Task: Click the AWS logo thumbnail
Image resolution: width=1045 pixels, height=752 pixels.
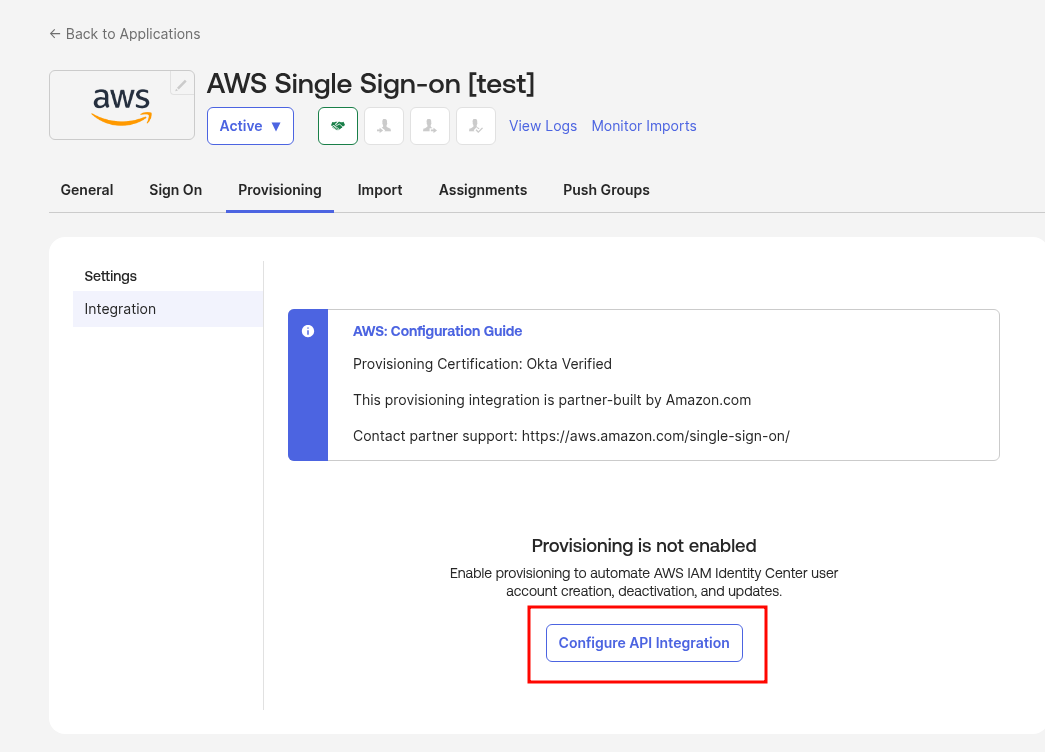Action: coord(121,105)
